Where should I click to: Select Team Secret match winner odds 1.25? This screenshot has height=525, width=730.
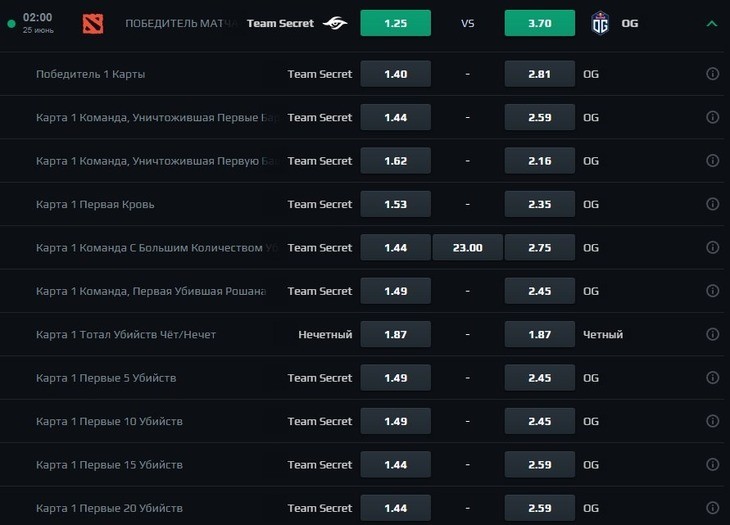(x=396, y=23)
